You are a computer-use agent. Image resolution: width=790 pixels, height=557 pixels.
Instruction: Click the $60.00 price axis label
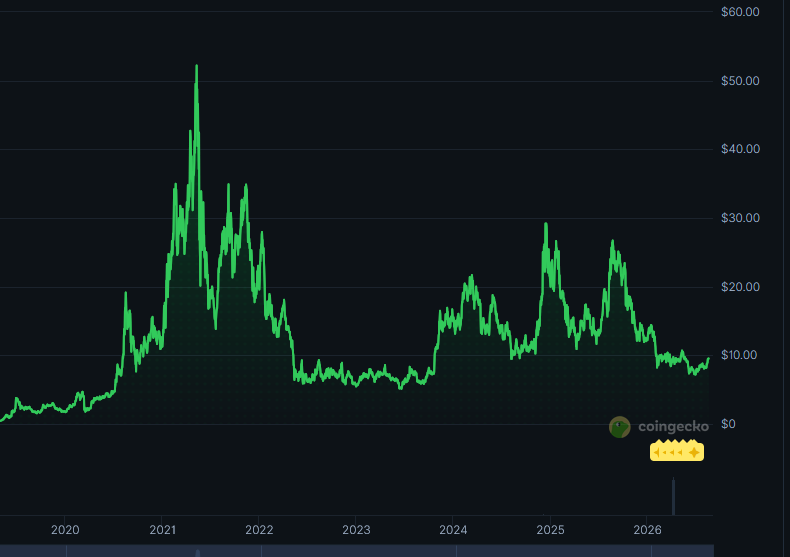(x=740, y=12)
